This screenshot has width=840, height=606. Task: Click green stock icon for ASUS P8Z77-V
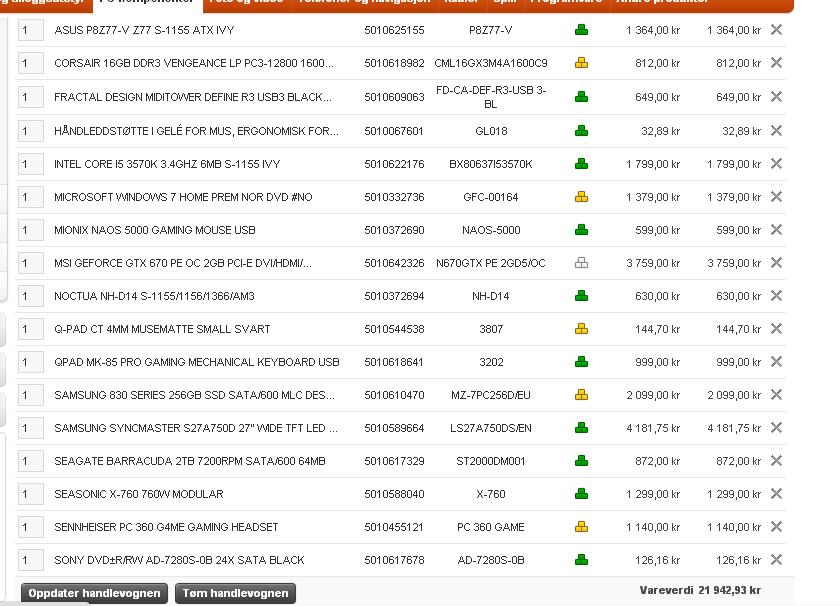[x=581, y=30]
